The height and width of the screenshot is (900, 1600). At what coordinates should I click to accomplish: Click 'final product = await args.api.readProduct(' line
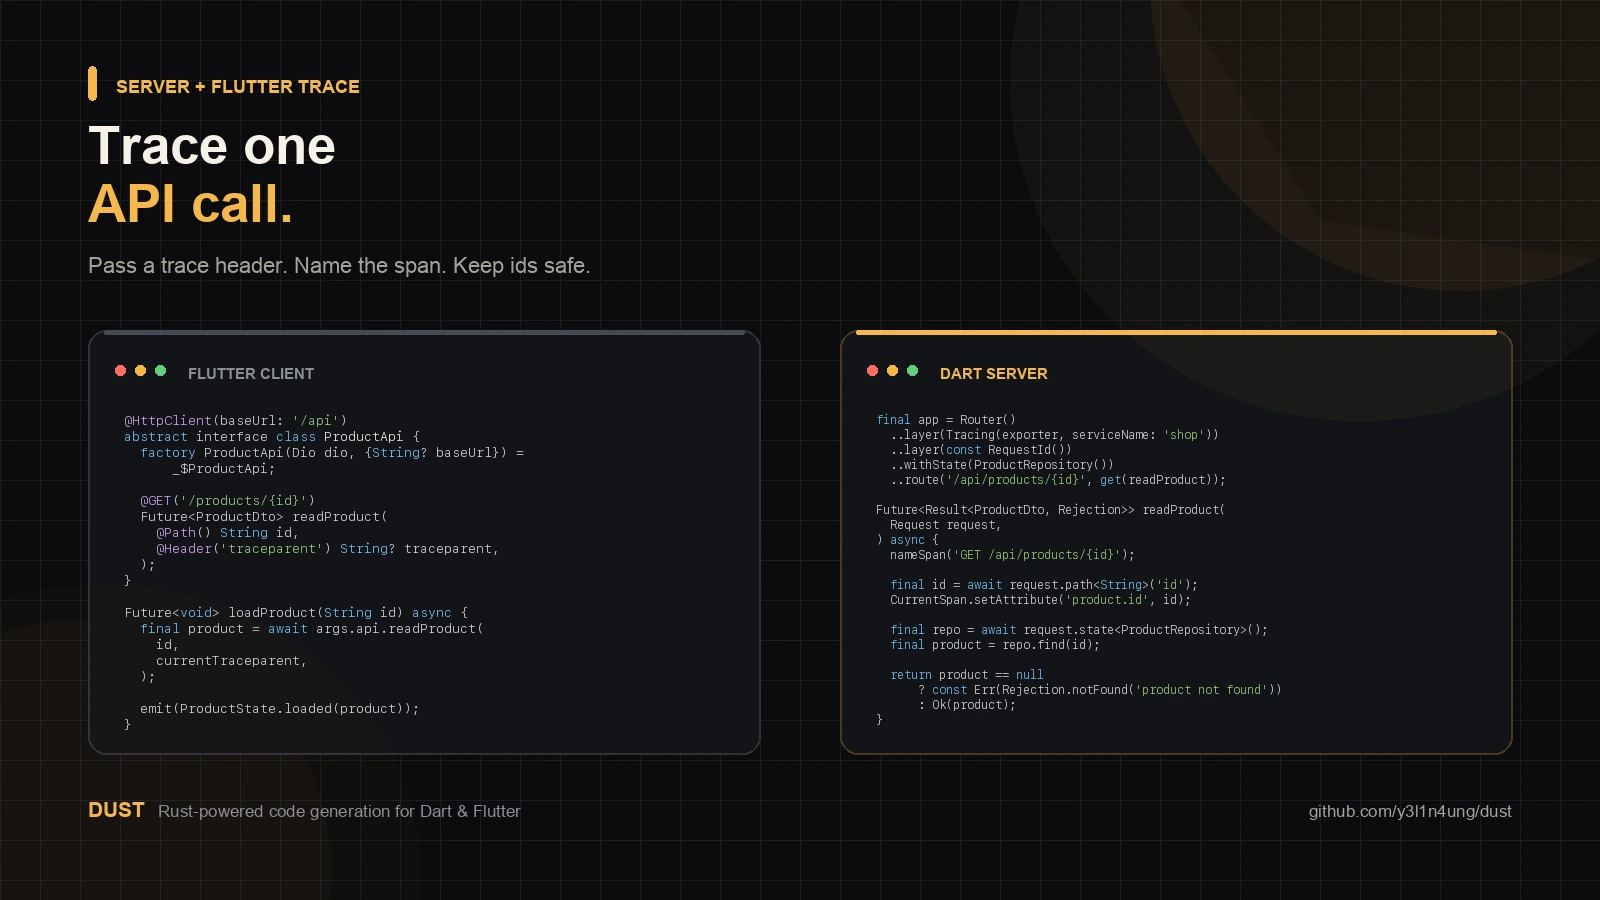[312, 629]
